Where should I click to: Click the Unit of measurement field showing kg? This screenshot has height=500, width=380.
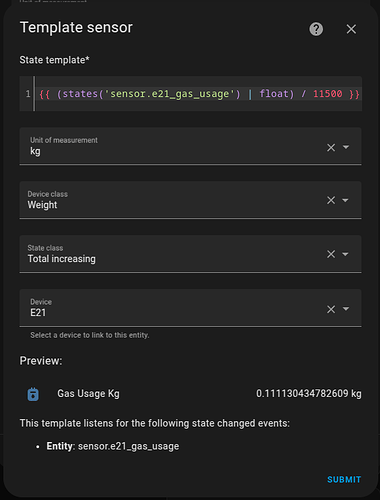tap(191, 146)
